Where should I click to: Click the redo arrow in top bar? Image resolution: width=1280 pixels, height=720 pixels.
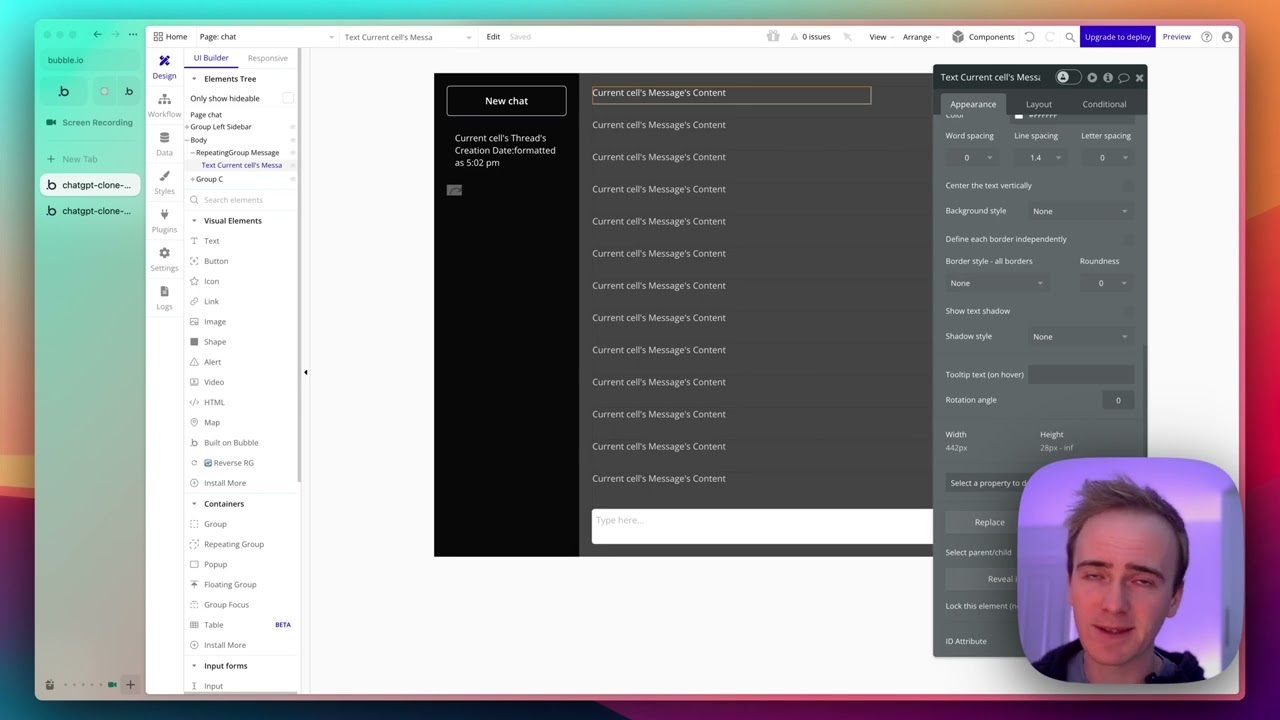point(1050,37)
